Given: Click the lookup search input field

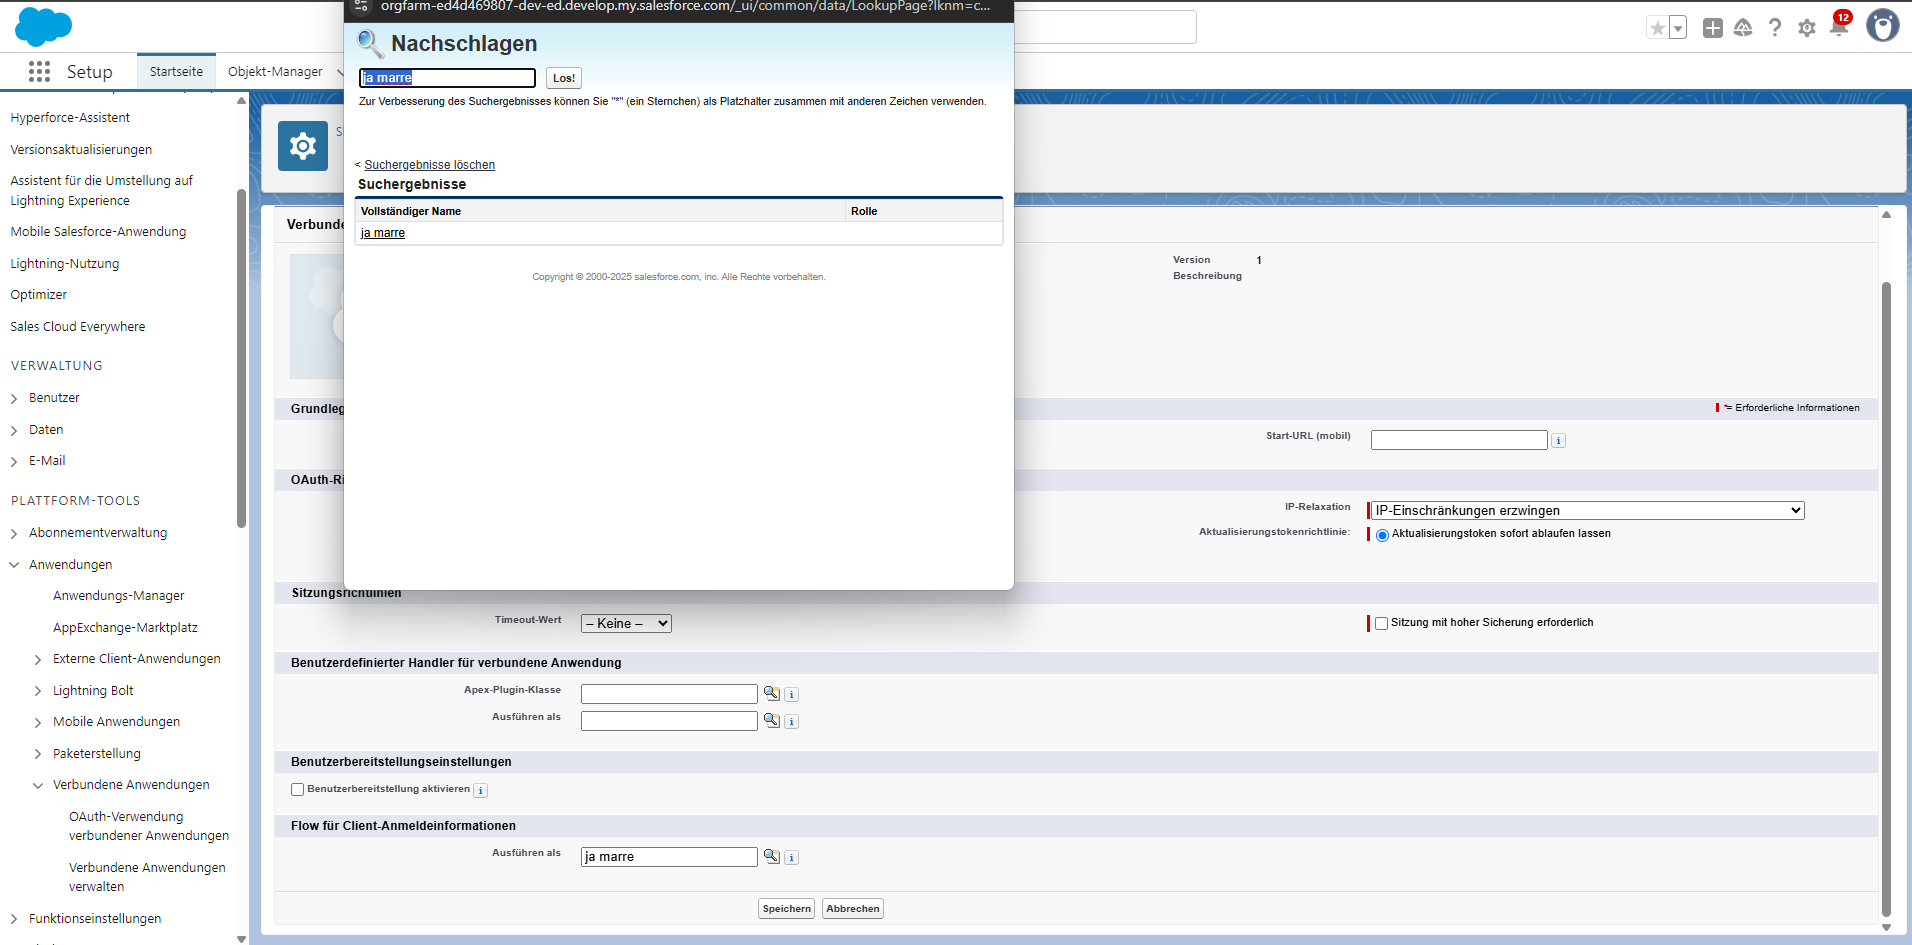Looking at the screenshot, I should (x=447, y=78).
